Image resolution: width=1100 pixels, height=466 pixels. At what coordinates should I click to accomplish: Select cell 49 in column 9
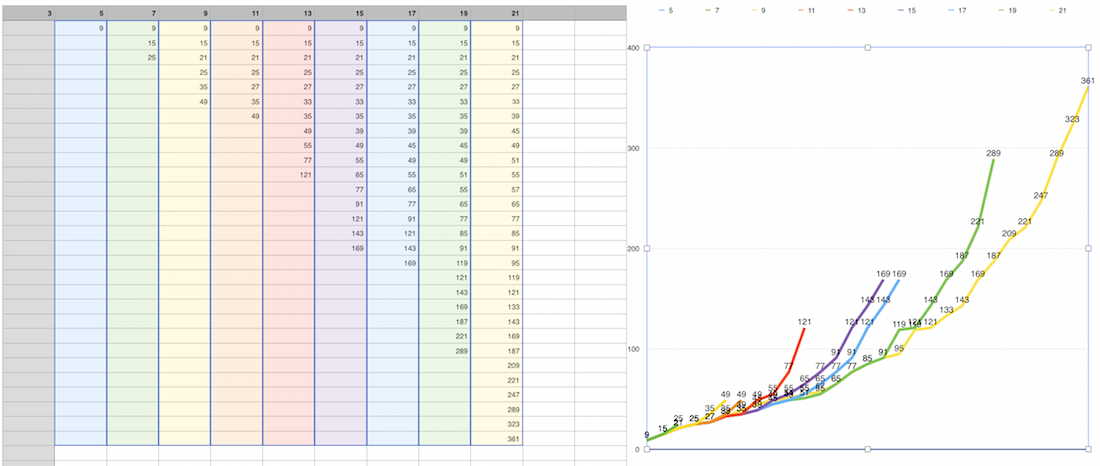[185, 102]
